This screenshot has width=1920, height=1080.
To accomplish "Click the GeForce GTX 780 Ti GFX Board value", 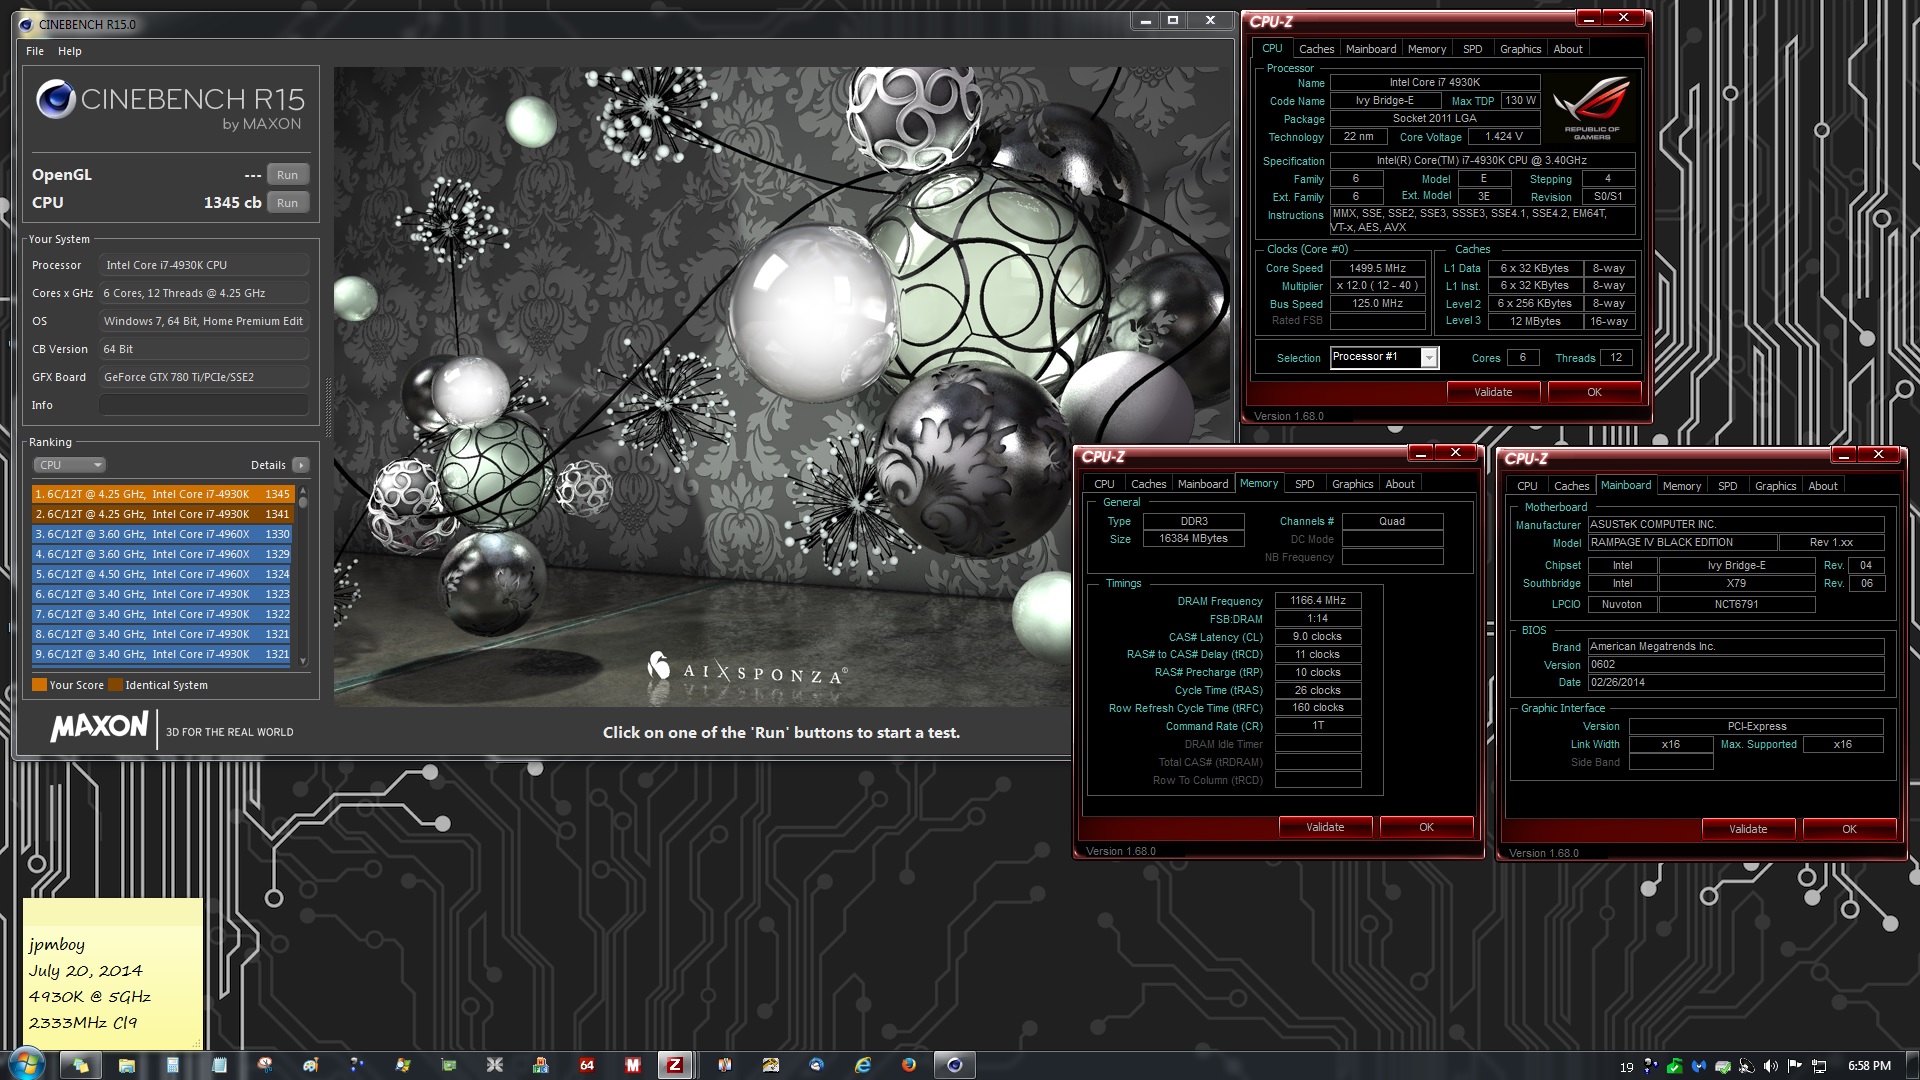I will point(203,377).
